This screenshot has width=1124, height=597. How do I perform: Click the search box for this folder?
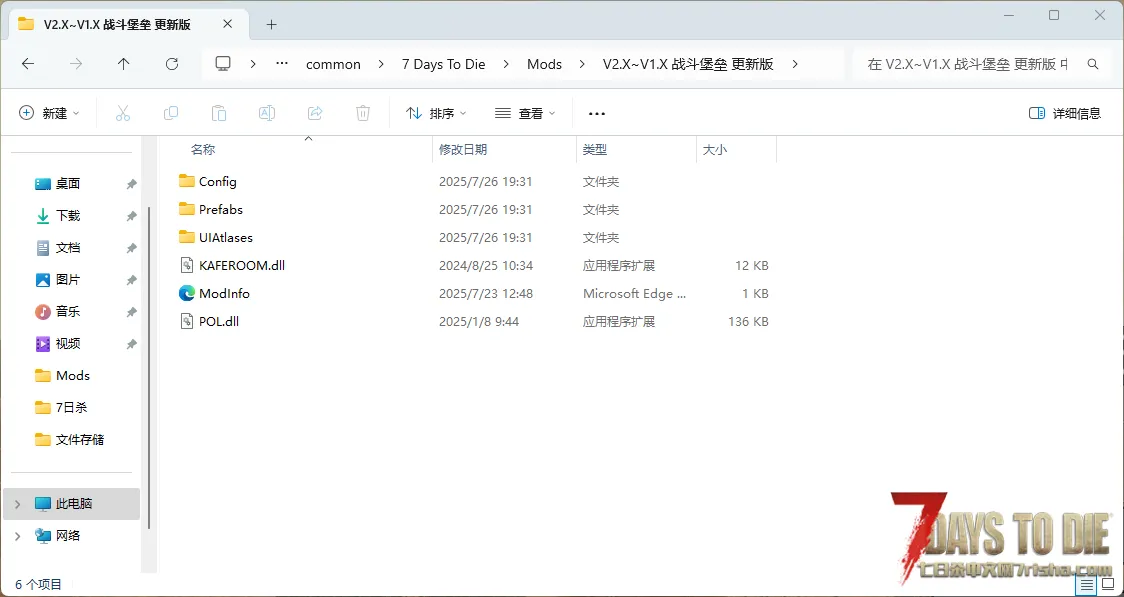(967, 64)
